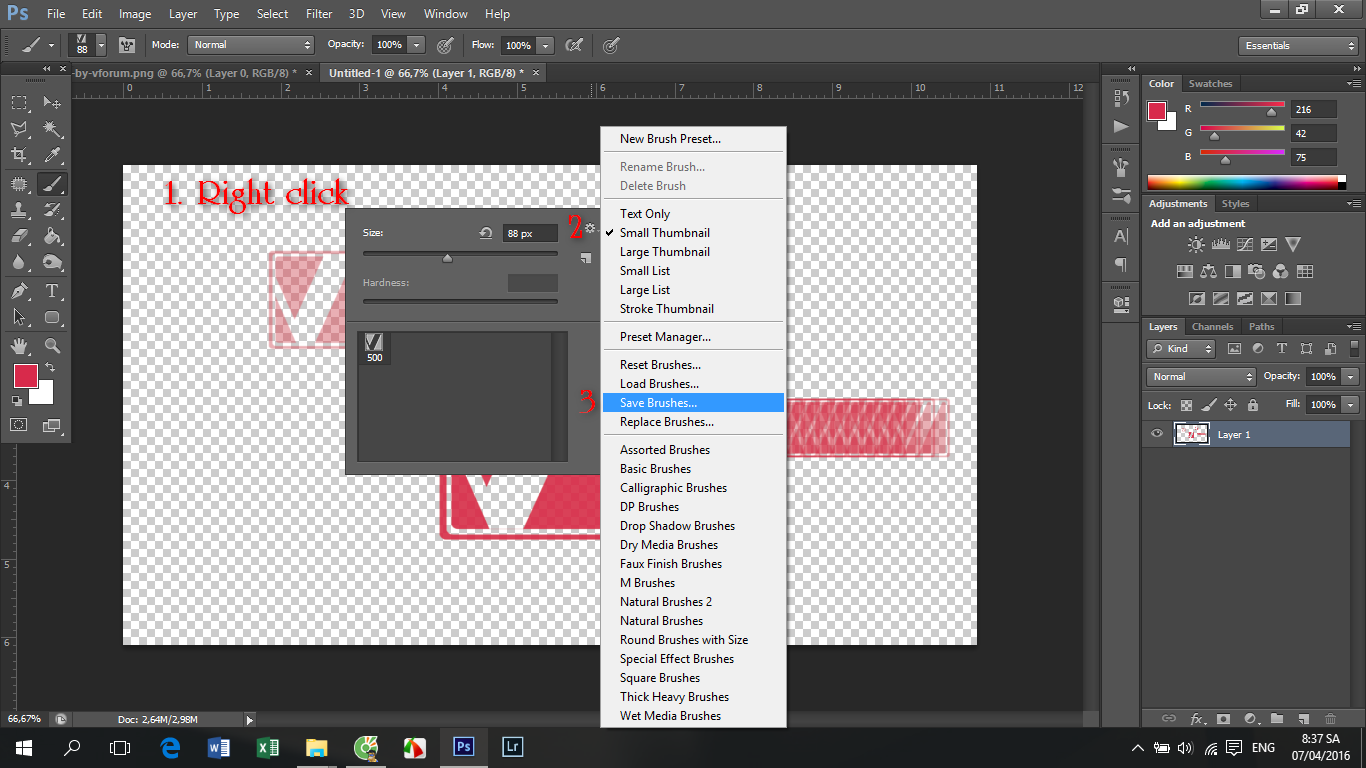Expand layer Fill dropdown arrow
Viewport: 1366px width, 768px height.
point(1351,405)
